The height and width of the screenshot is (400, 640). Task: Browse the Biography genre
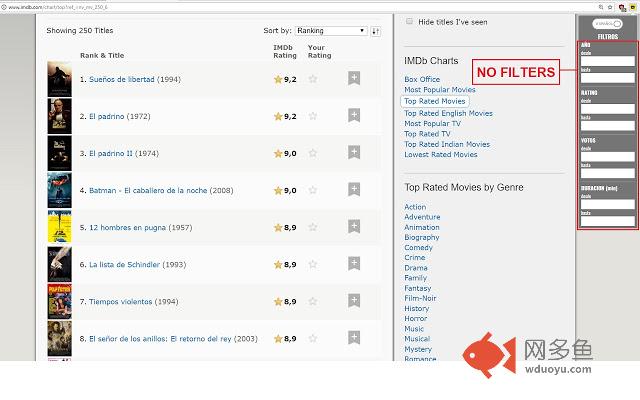click(422, 237)
